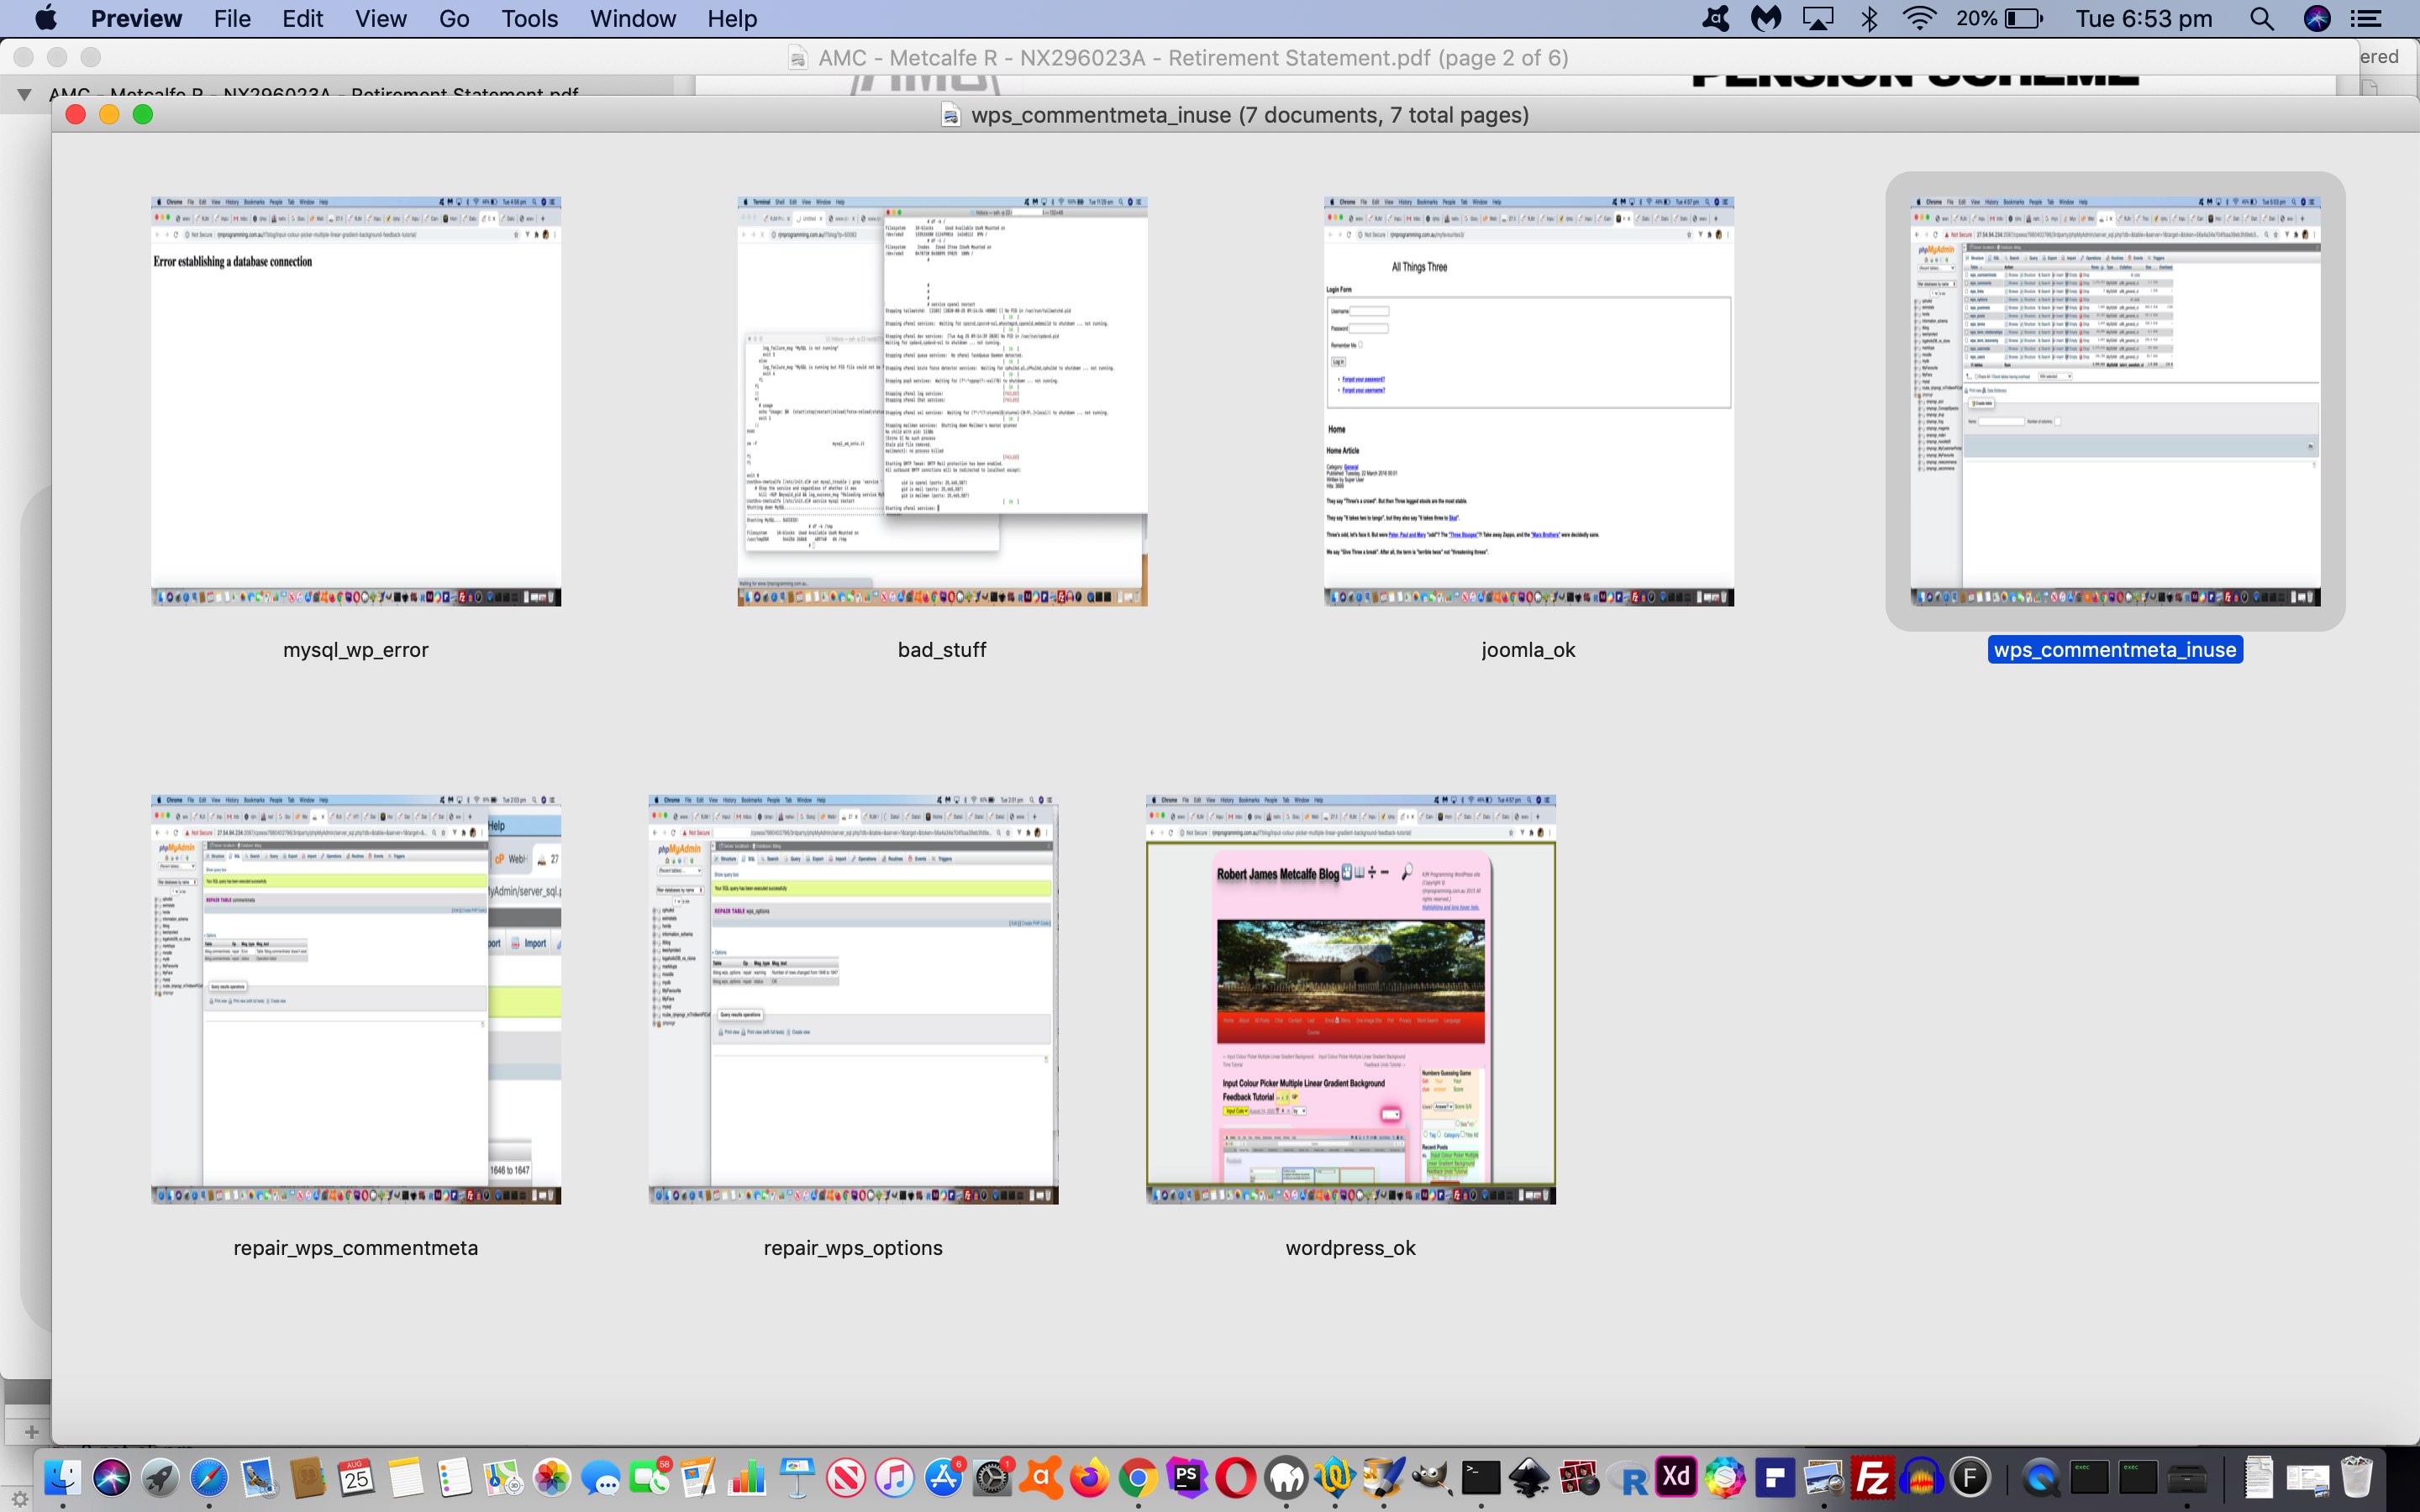The width and height of the screenshot is (2420, 1512).
Task: Click the bad_stuff file name label
Action: tap(942, 649)
